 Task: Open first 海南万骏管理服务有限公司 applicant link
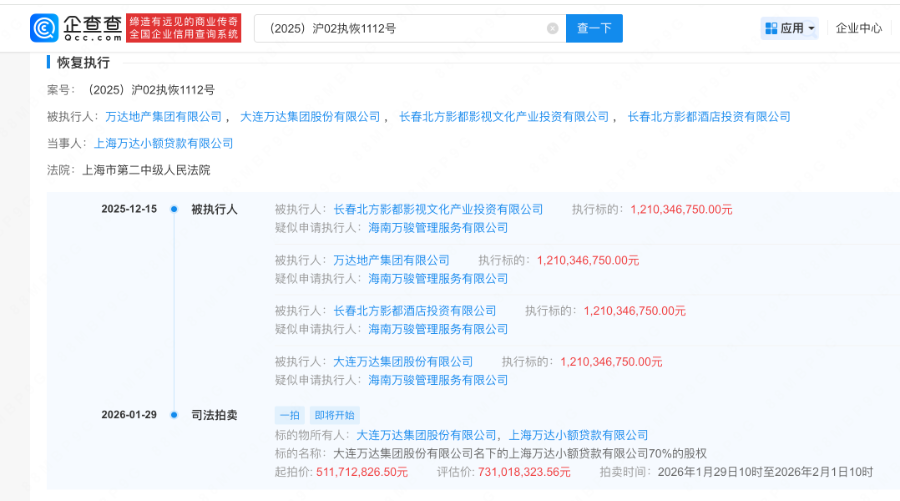[438, 228]
